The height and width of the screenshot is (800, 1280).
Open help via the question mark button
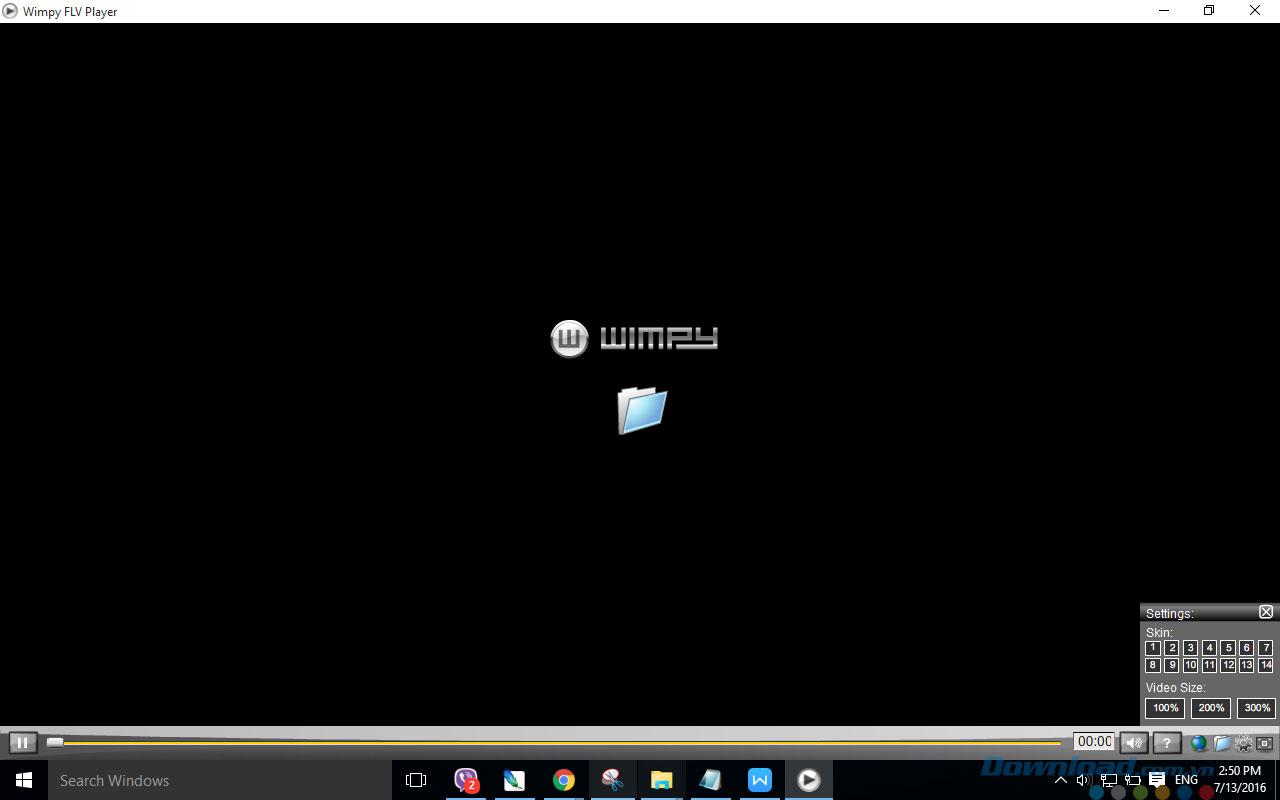coord(1166,743)
